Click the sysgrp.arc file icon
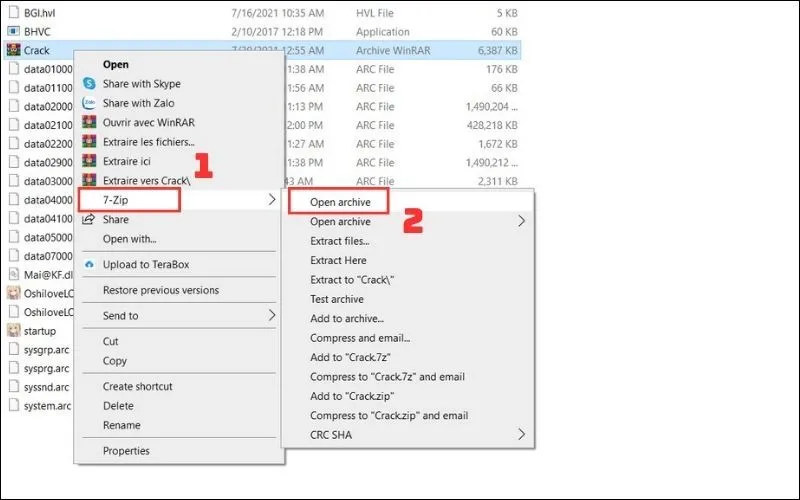The width and height of the screenshot is (800, 500). tap(14, 349)
